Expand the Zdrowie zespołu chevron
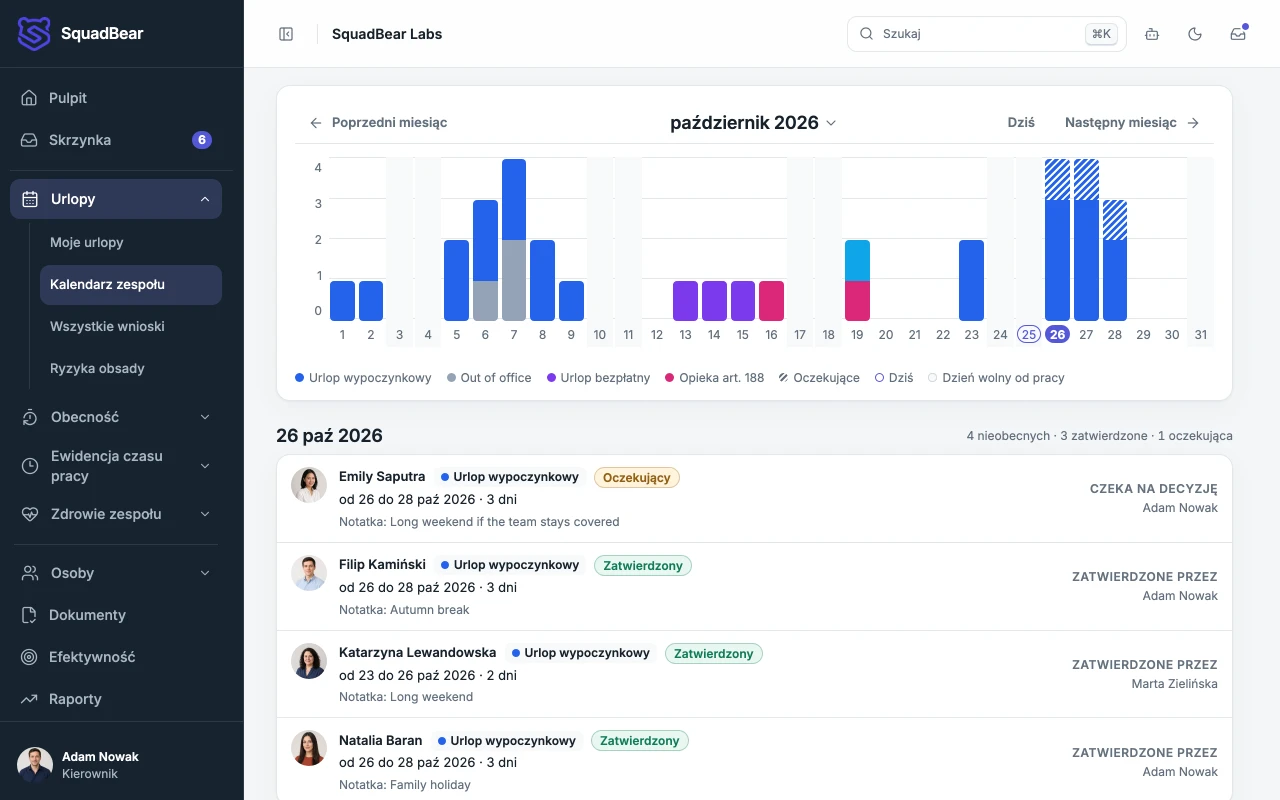Viewport: 1280px width, 800px height. point(205,514)
